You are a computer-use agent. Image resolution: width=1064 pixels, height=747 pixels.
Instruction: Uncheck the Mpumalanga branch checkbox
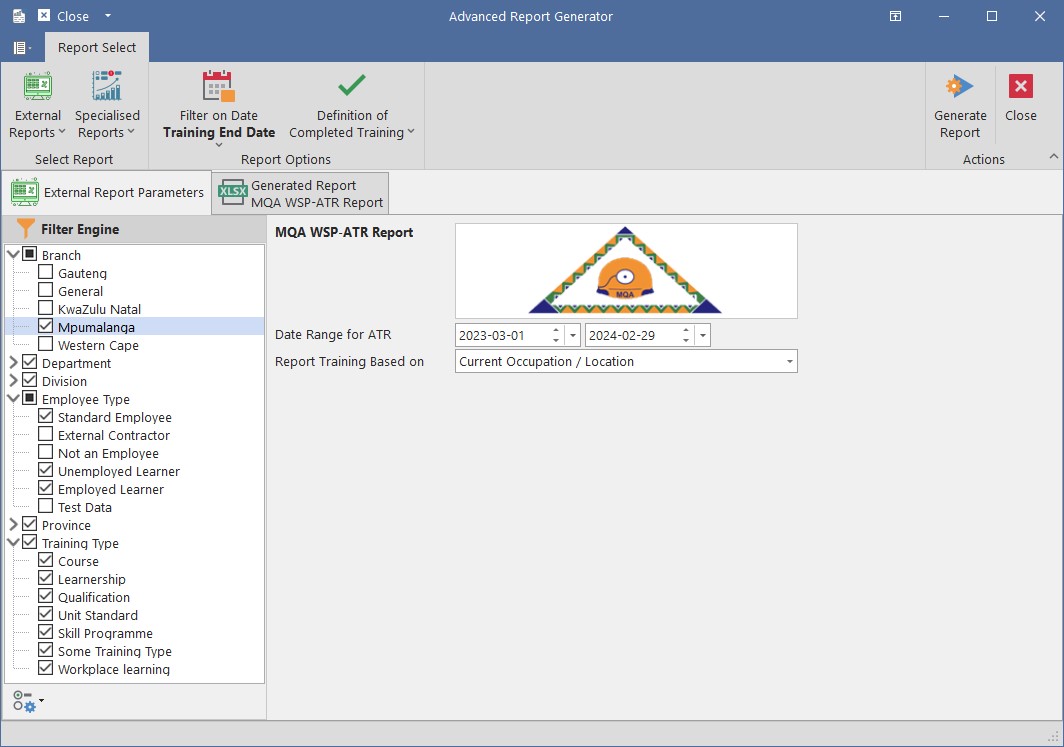pos(45,326)
